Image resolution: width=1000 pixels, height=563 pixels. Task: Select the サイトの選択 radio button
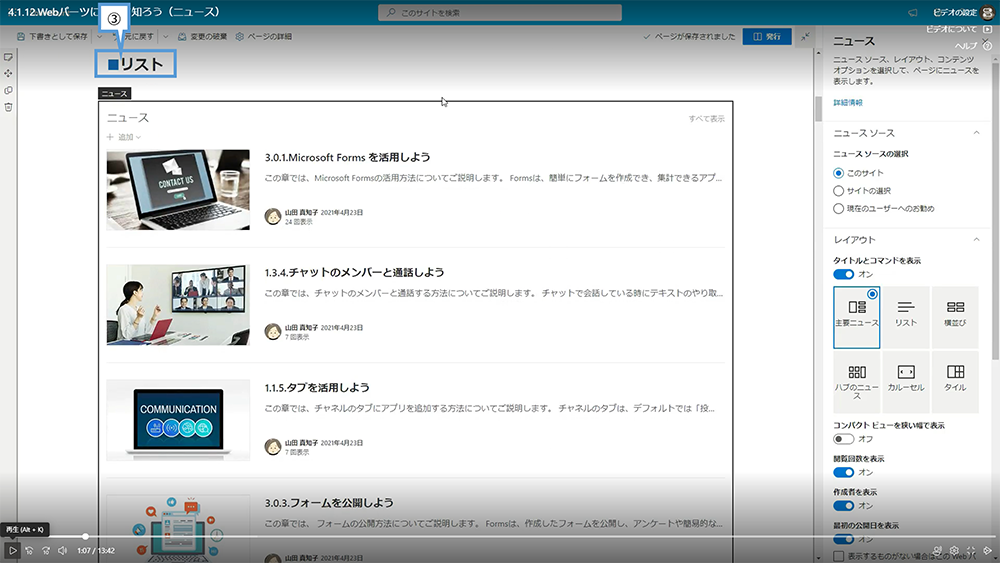pos(839,191)
